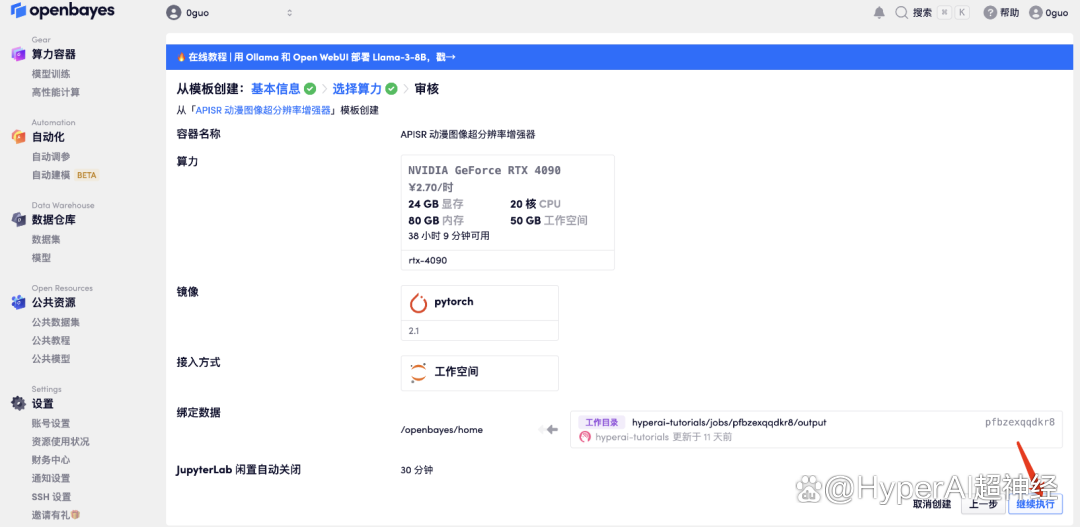Open the 0guo user avatar at top right

click(1035, 12)
